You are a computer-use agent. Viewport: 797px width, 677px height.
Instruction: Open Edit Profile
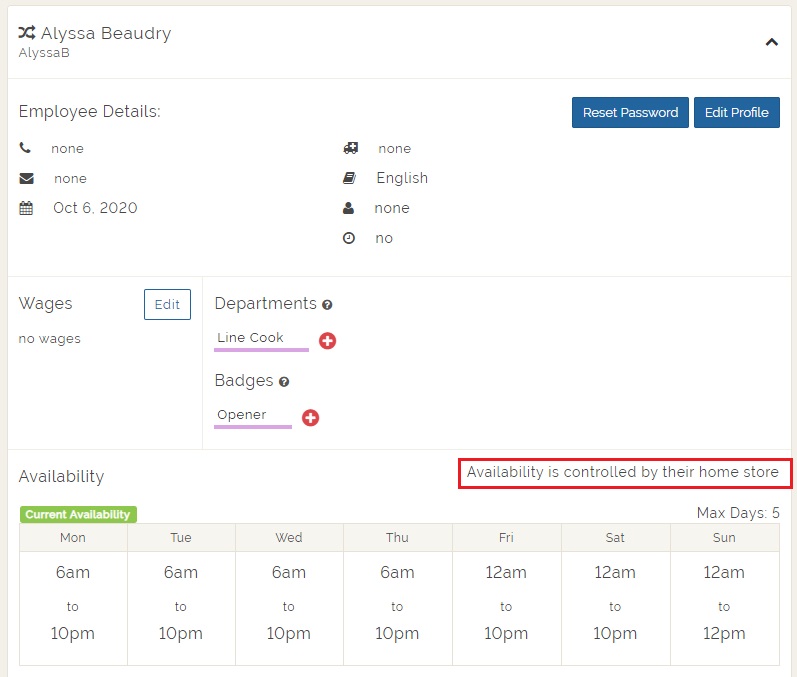tap(736, 112)
